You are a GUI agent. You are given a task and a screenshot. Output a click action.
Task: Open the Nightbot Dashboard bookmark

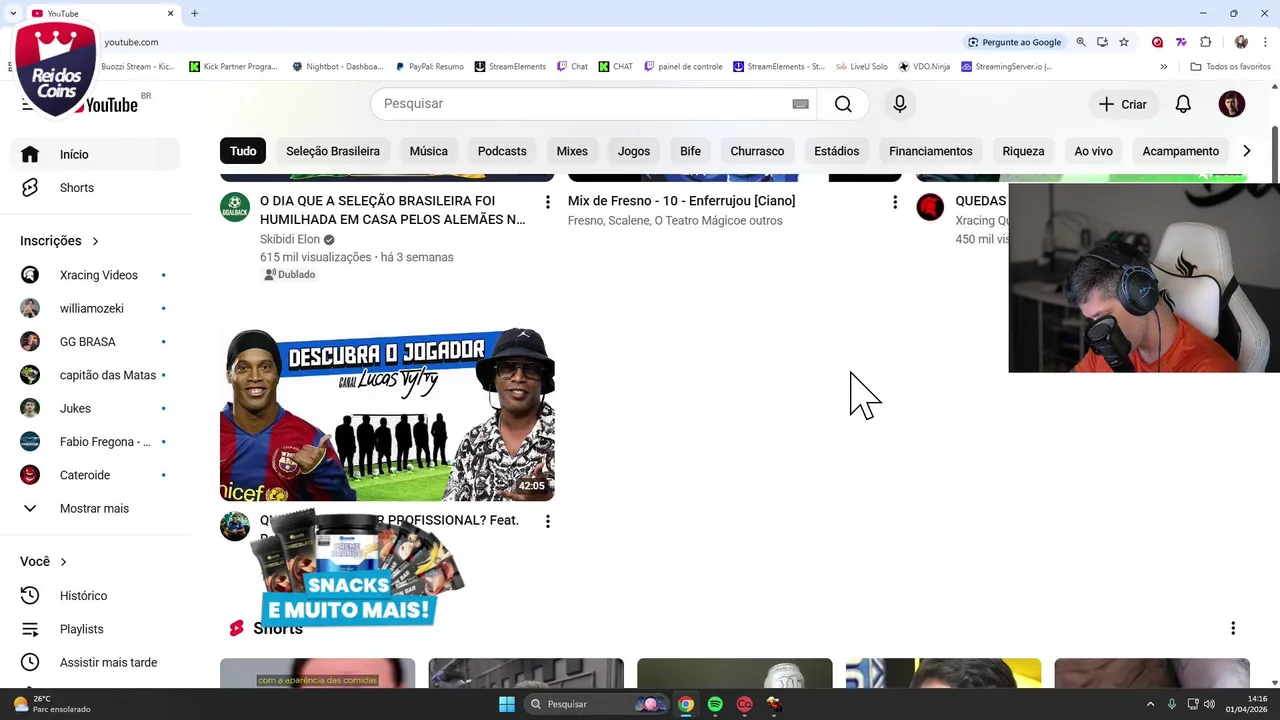click(338, 67)
